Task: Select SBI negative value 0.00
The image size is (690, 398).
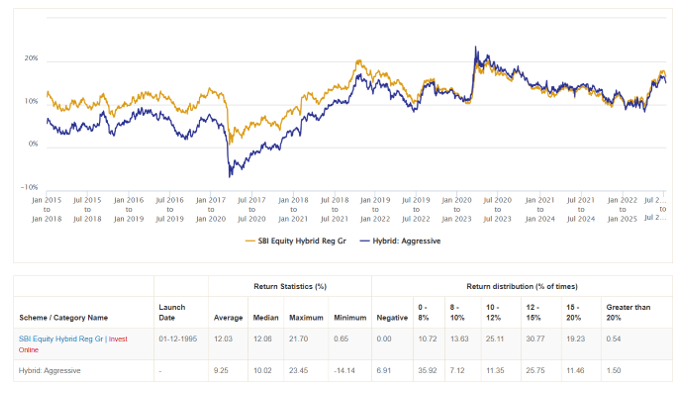Action: coord(384,339)
